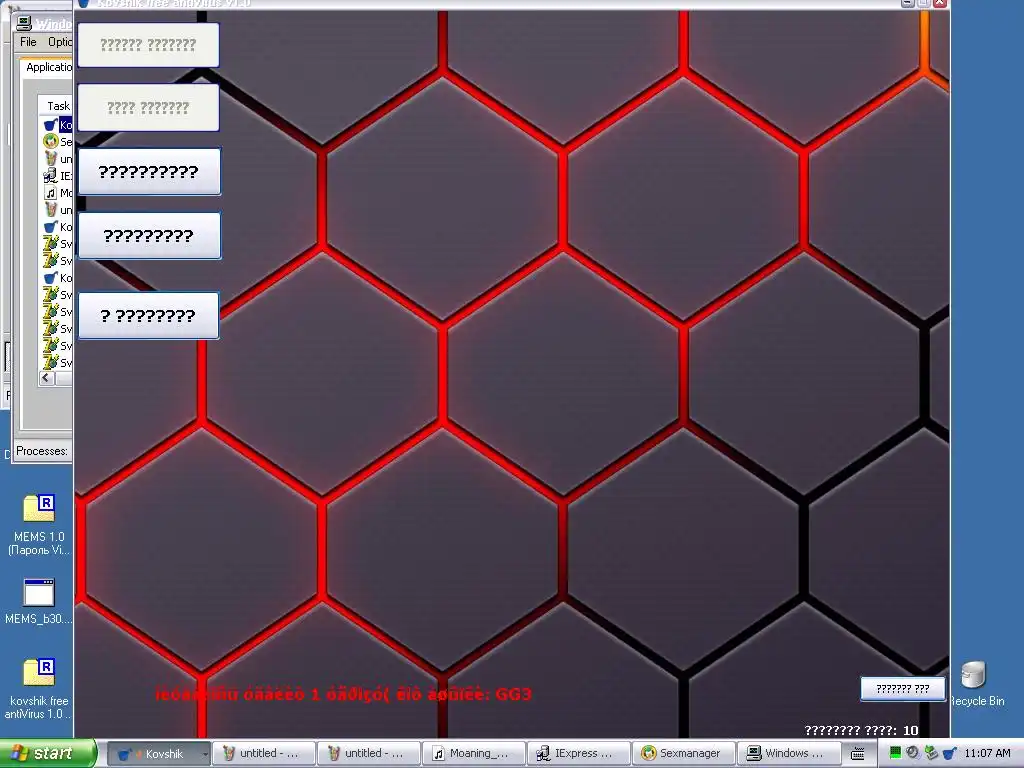Switch to IExpress window from taskbar
1024x768 pixels.
click(x=578, y=754)
